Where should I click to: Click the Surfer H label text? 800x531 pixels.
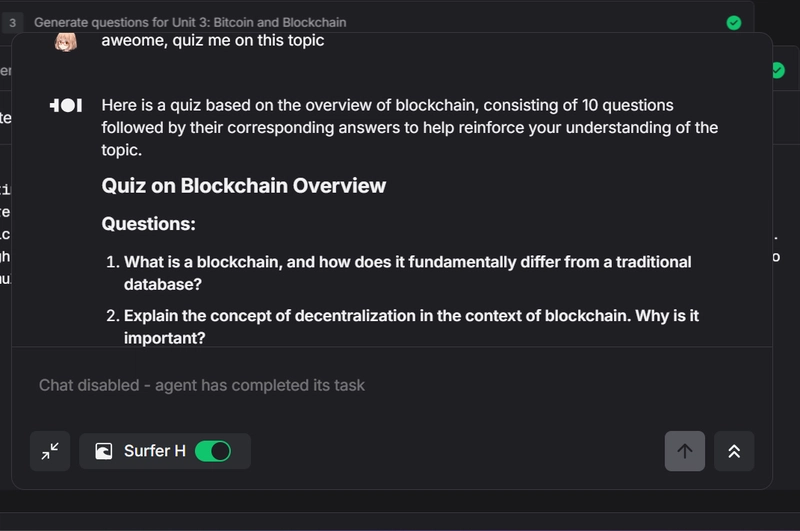point(155,451)
